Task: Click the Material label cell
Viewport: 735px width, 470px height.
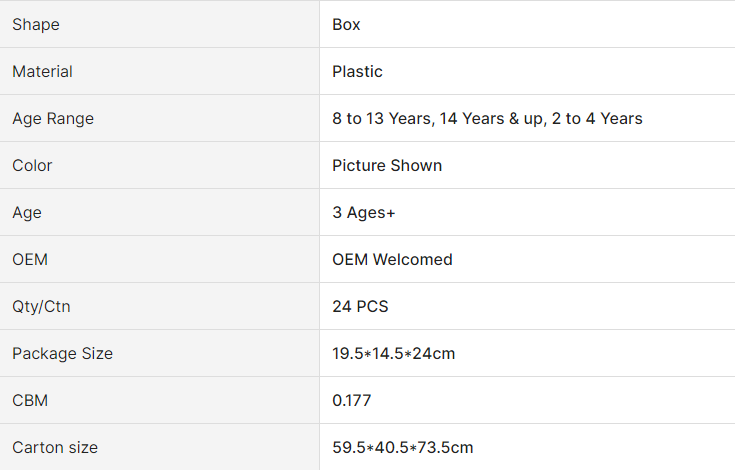Action: click(x=159, y=71)
